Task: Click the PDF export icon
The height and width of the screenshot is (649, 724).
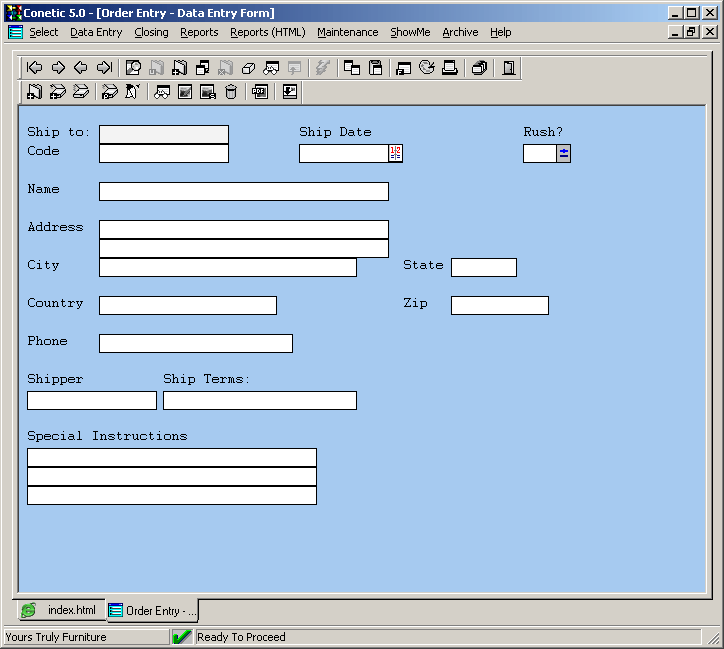Action: tap(260, 92)
